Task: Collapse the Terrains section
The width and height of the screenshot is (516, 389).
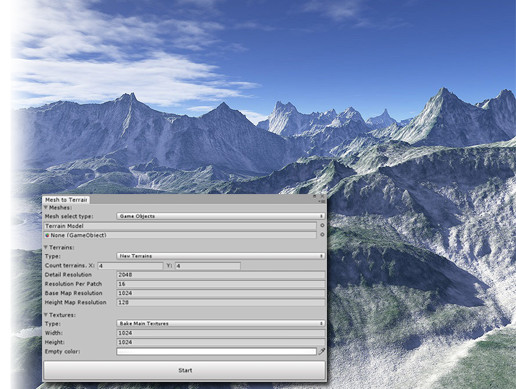Action: [x=46, y=247]
